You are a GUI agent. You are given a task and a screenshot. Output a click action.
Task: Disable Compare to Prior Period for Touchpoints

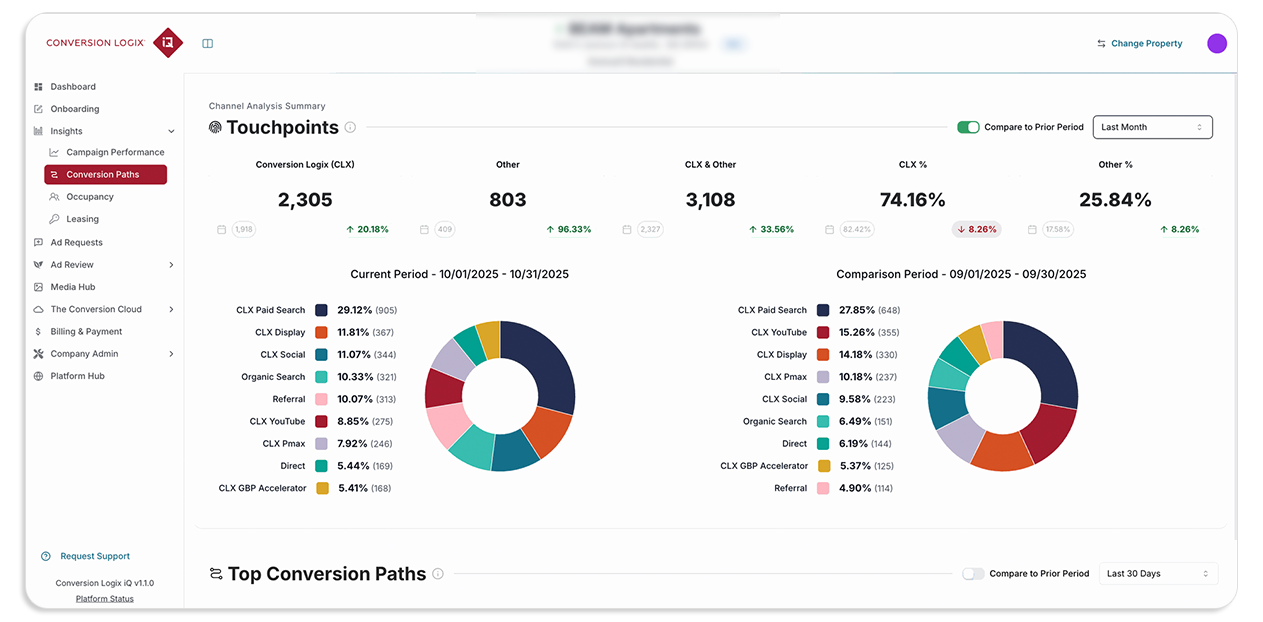(970, 127)
